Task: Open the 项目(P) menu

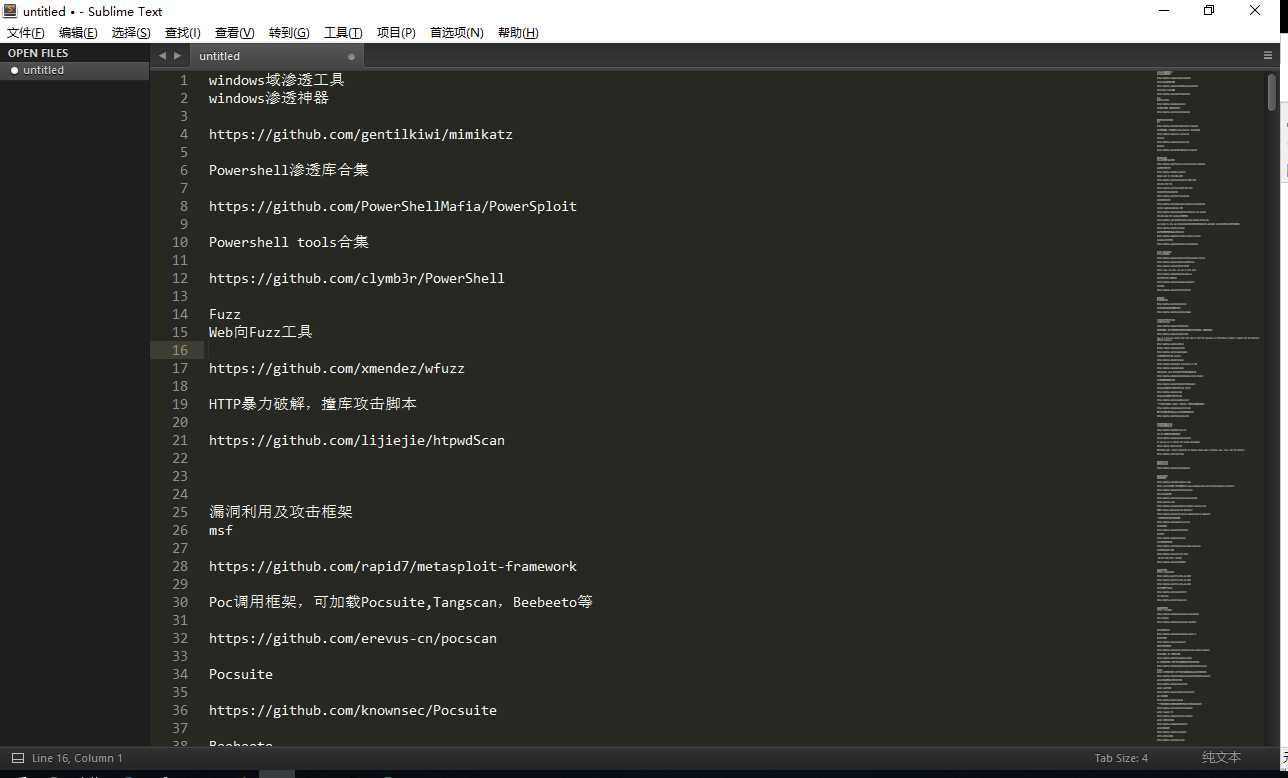Action: (x=396, y=33)
